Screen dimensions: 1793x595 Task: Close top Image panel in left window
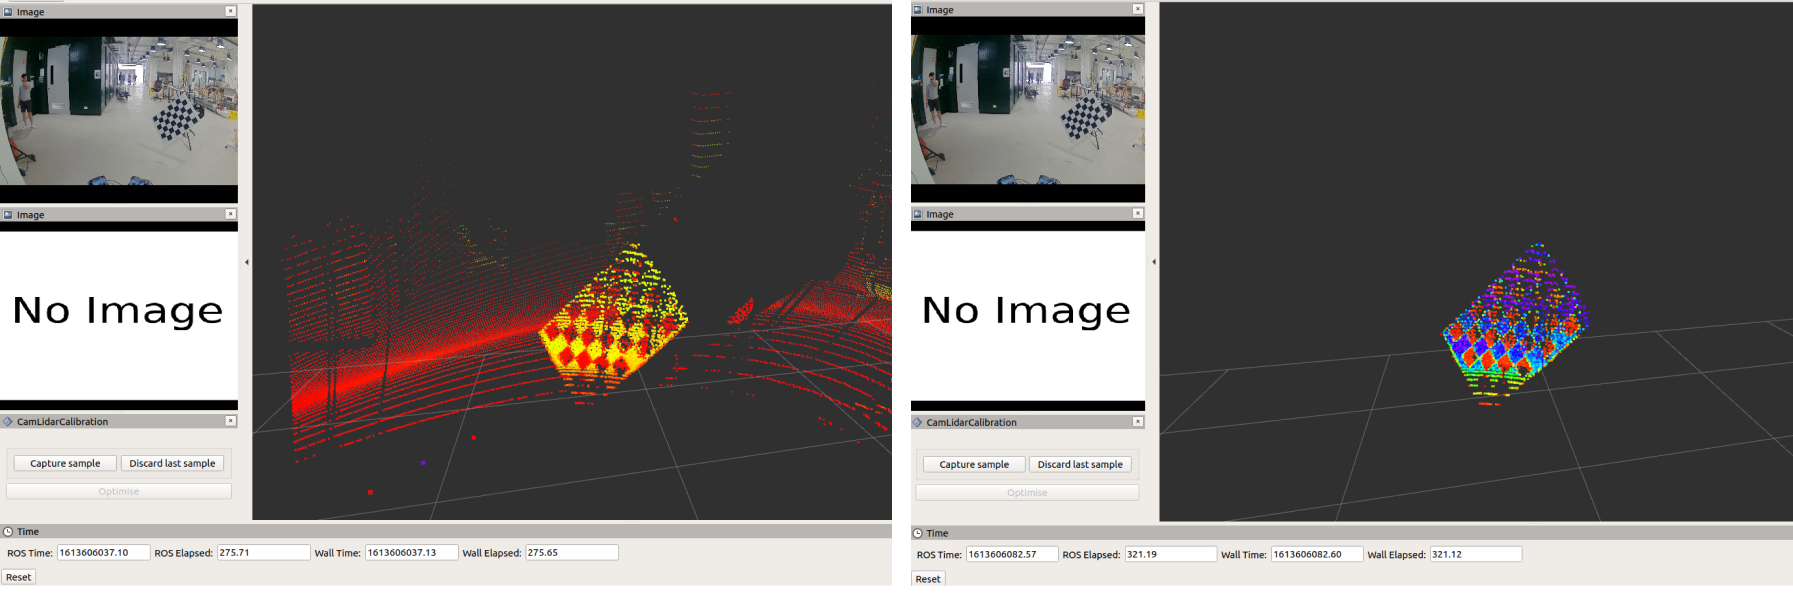230,11
